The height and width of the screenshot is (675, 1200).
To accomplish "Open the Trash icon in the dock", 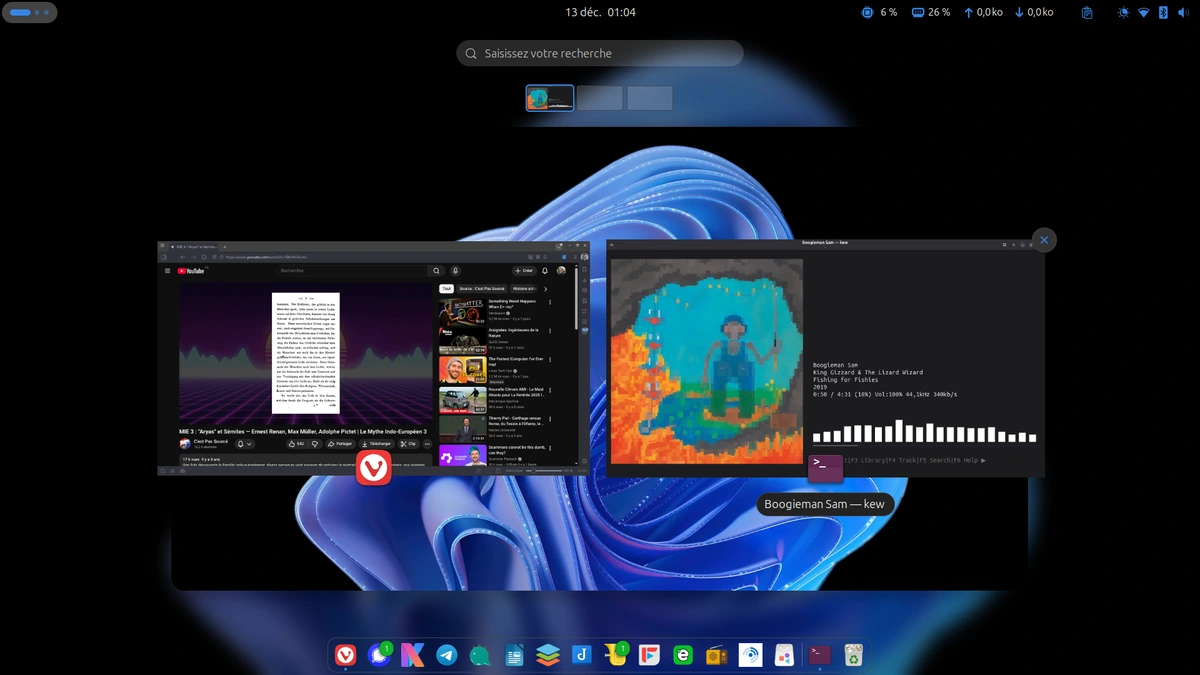I will [x=853, y=655].
